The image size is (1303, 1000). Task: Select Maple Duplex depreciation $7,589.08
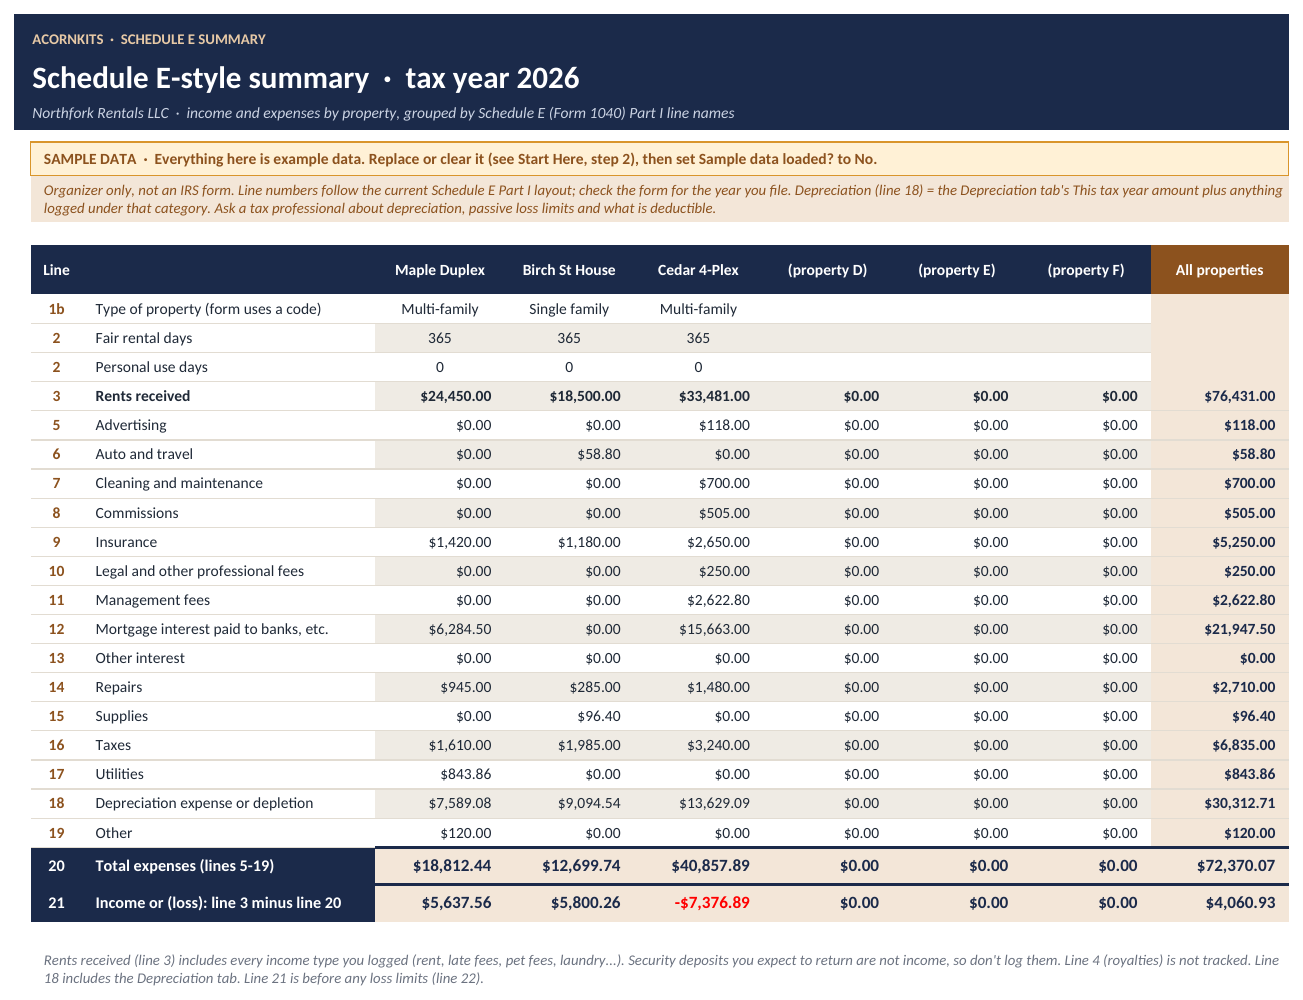(440, 803)
